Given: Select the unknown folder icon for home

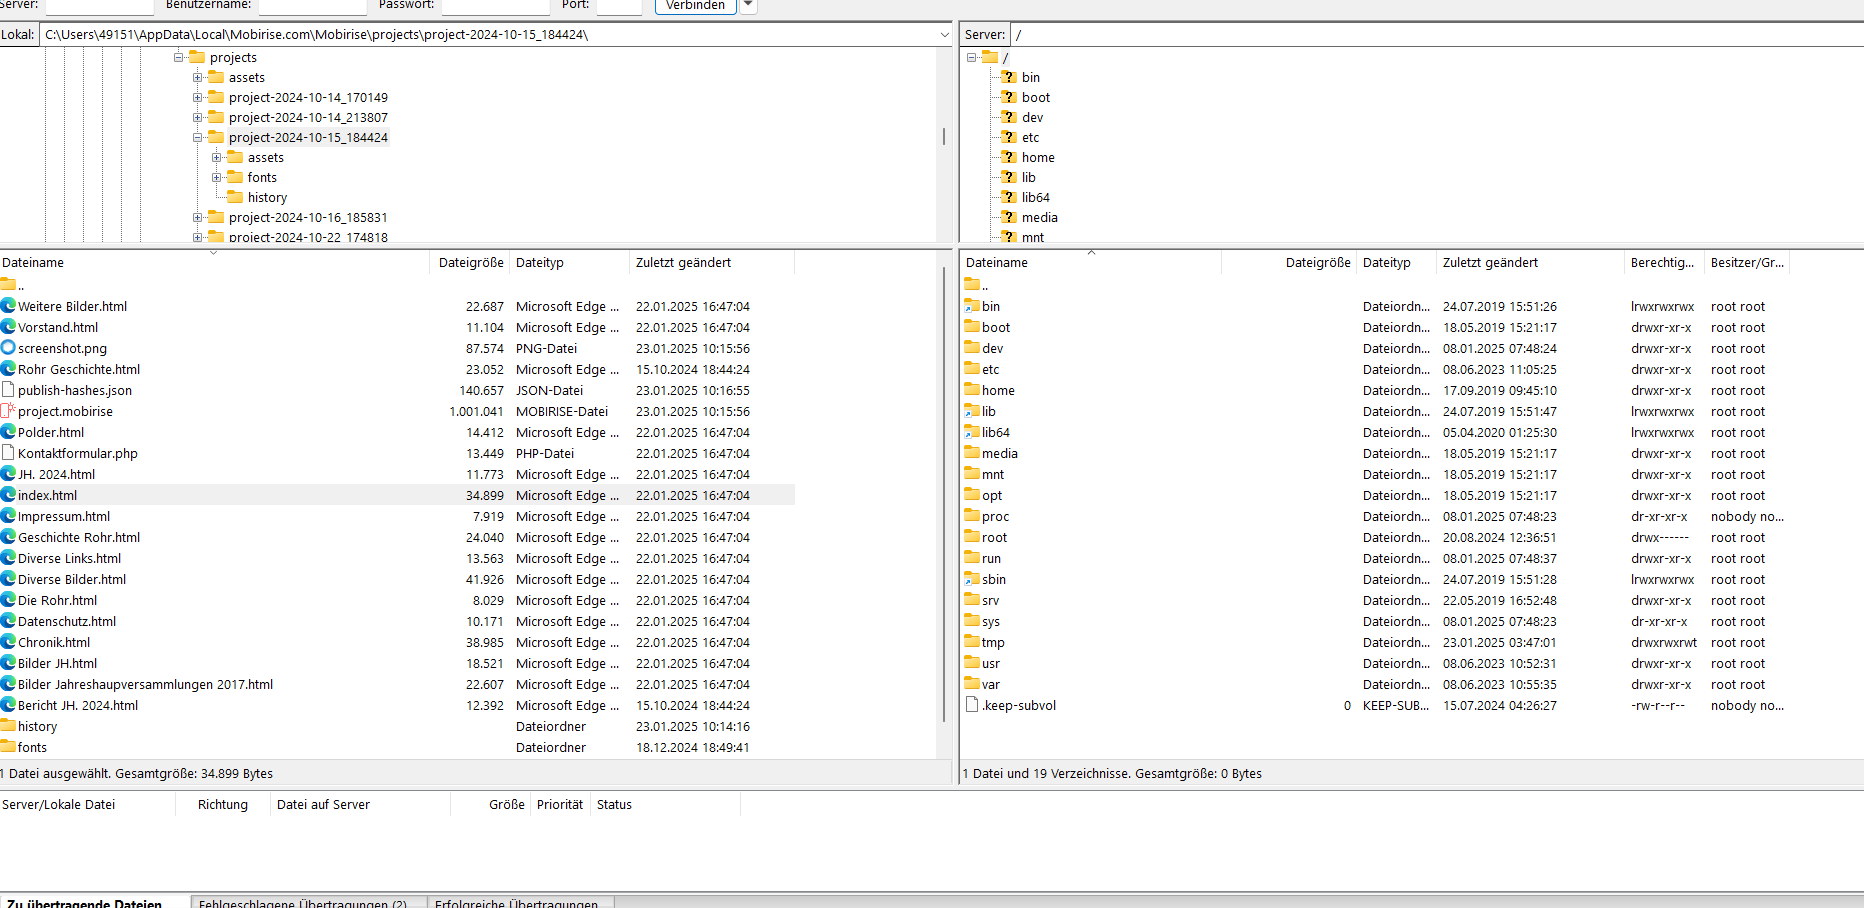Looking at the screenshot, I should [x=1008, y=157].
